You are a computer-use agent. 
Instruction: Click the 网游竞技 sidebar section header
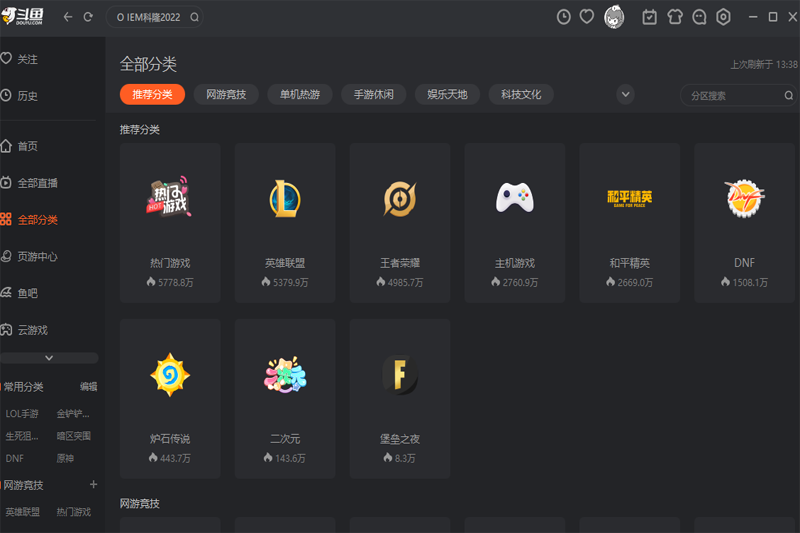[23, 485]
